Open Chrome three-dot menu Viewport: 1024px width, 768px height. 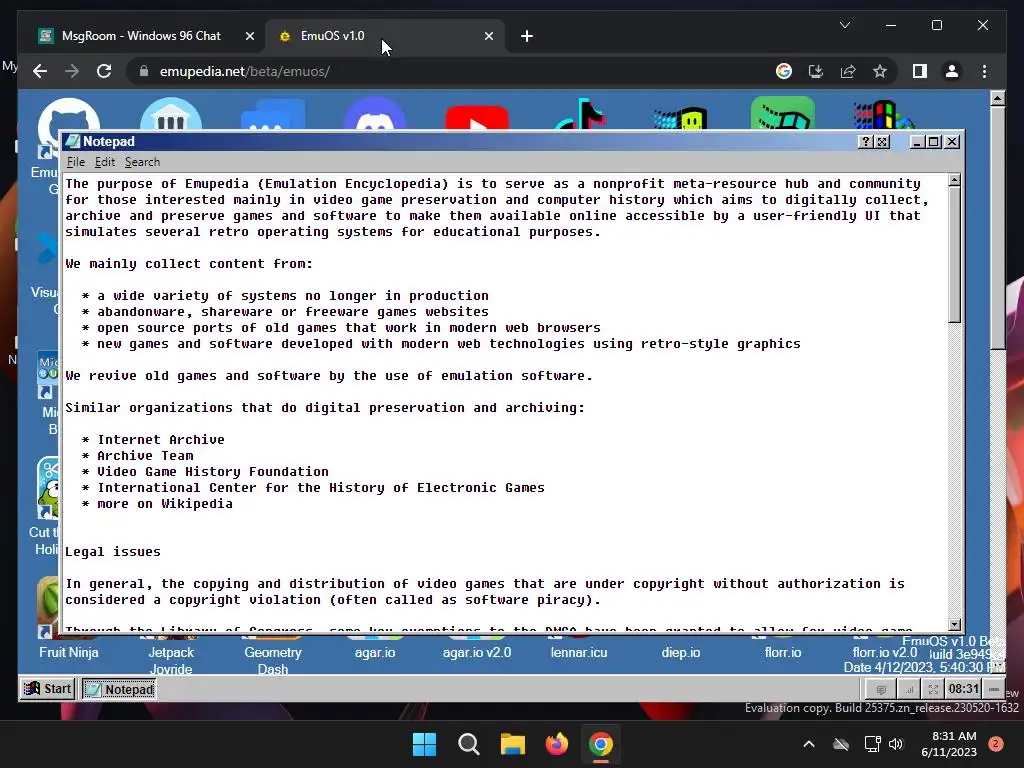click(984, 71)
